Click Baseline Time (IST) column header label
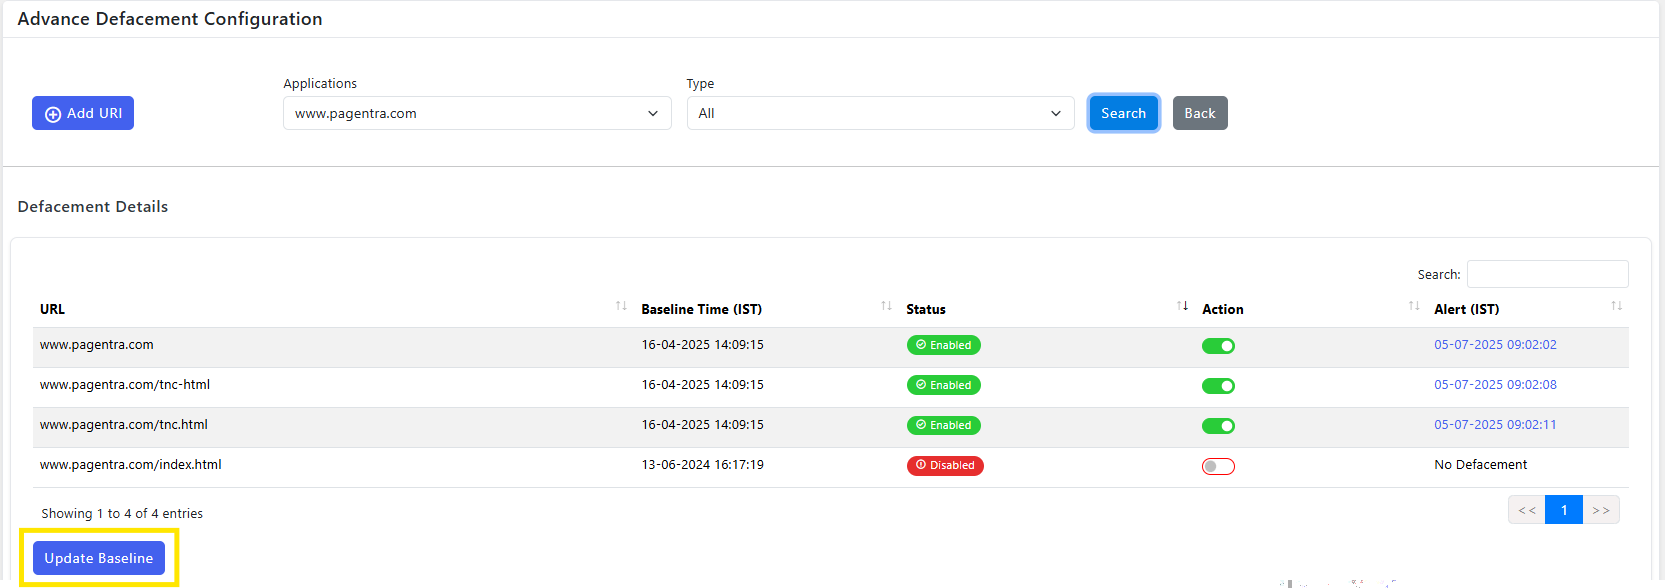This screenshot has height=588, width=1665. click(702, 309)
